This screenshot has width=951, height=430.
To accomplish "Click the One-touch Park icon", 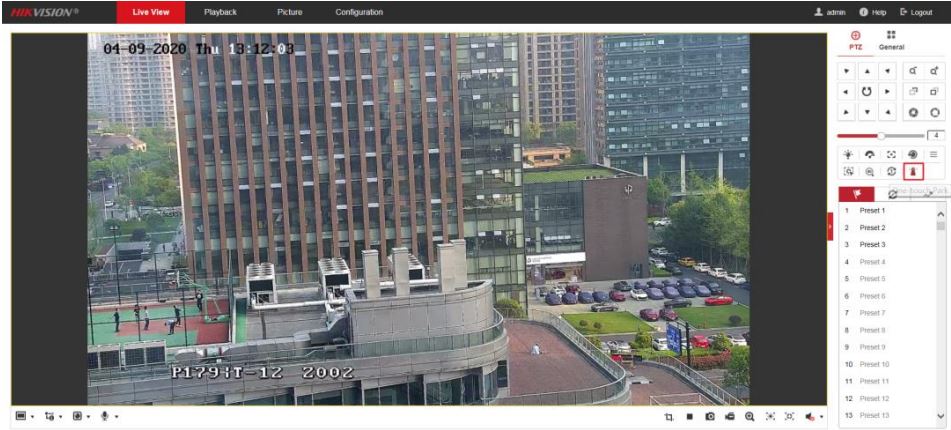I will point(913,172).
